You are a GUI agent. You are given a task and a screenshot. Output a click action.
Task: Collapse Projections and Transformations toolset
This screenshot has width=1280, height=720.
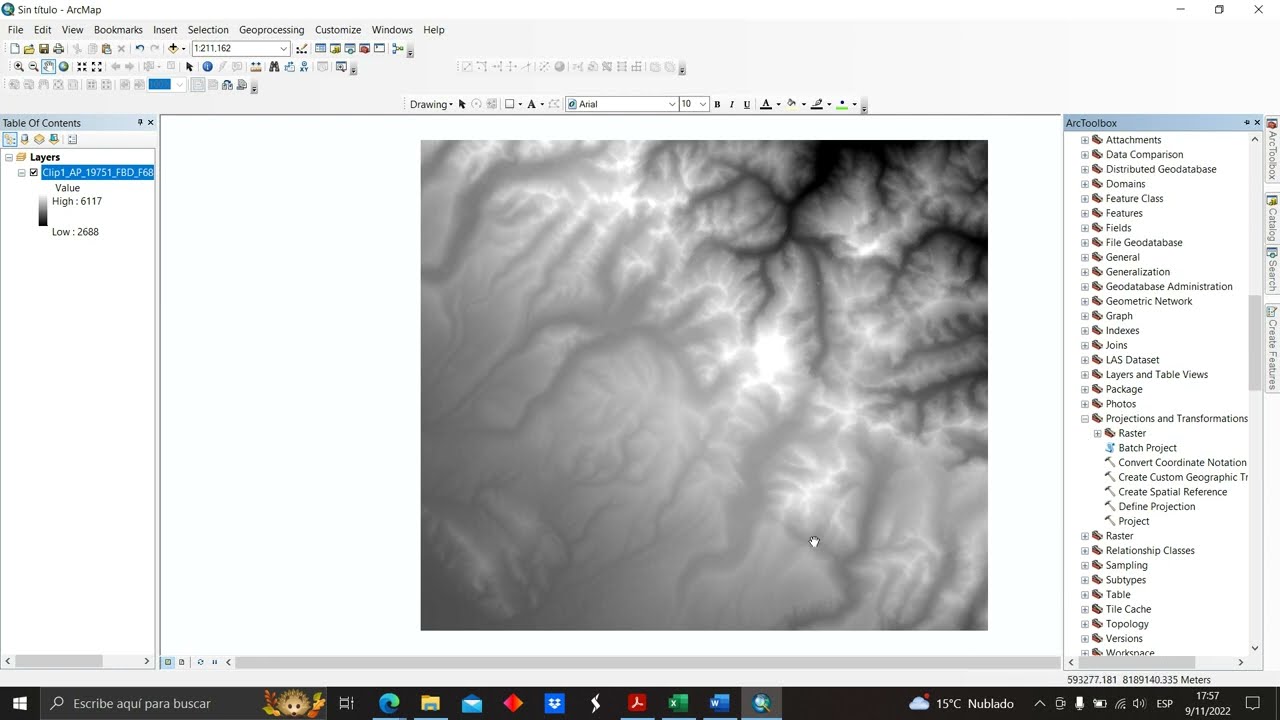[x=1085, y=419]
